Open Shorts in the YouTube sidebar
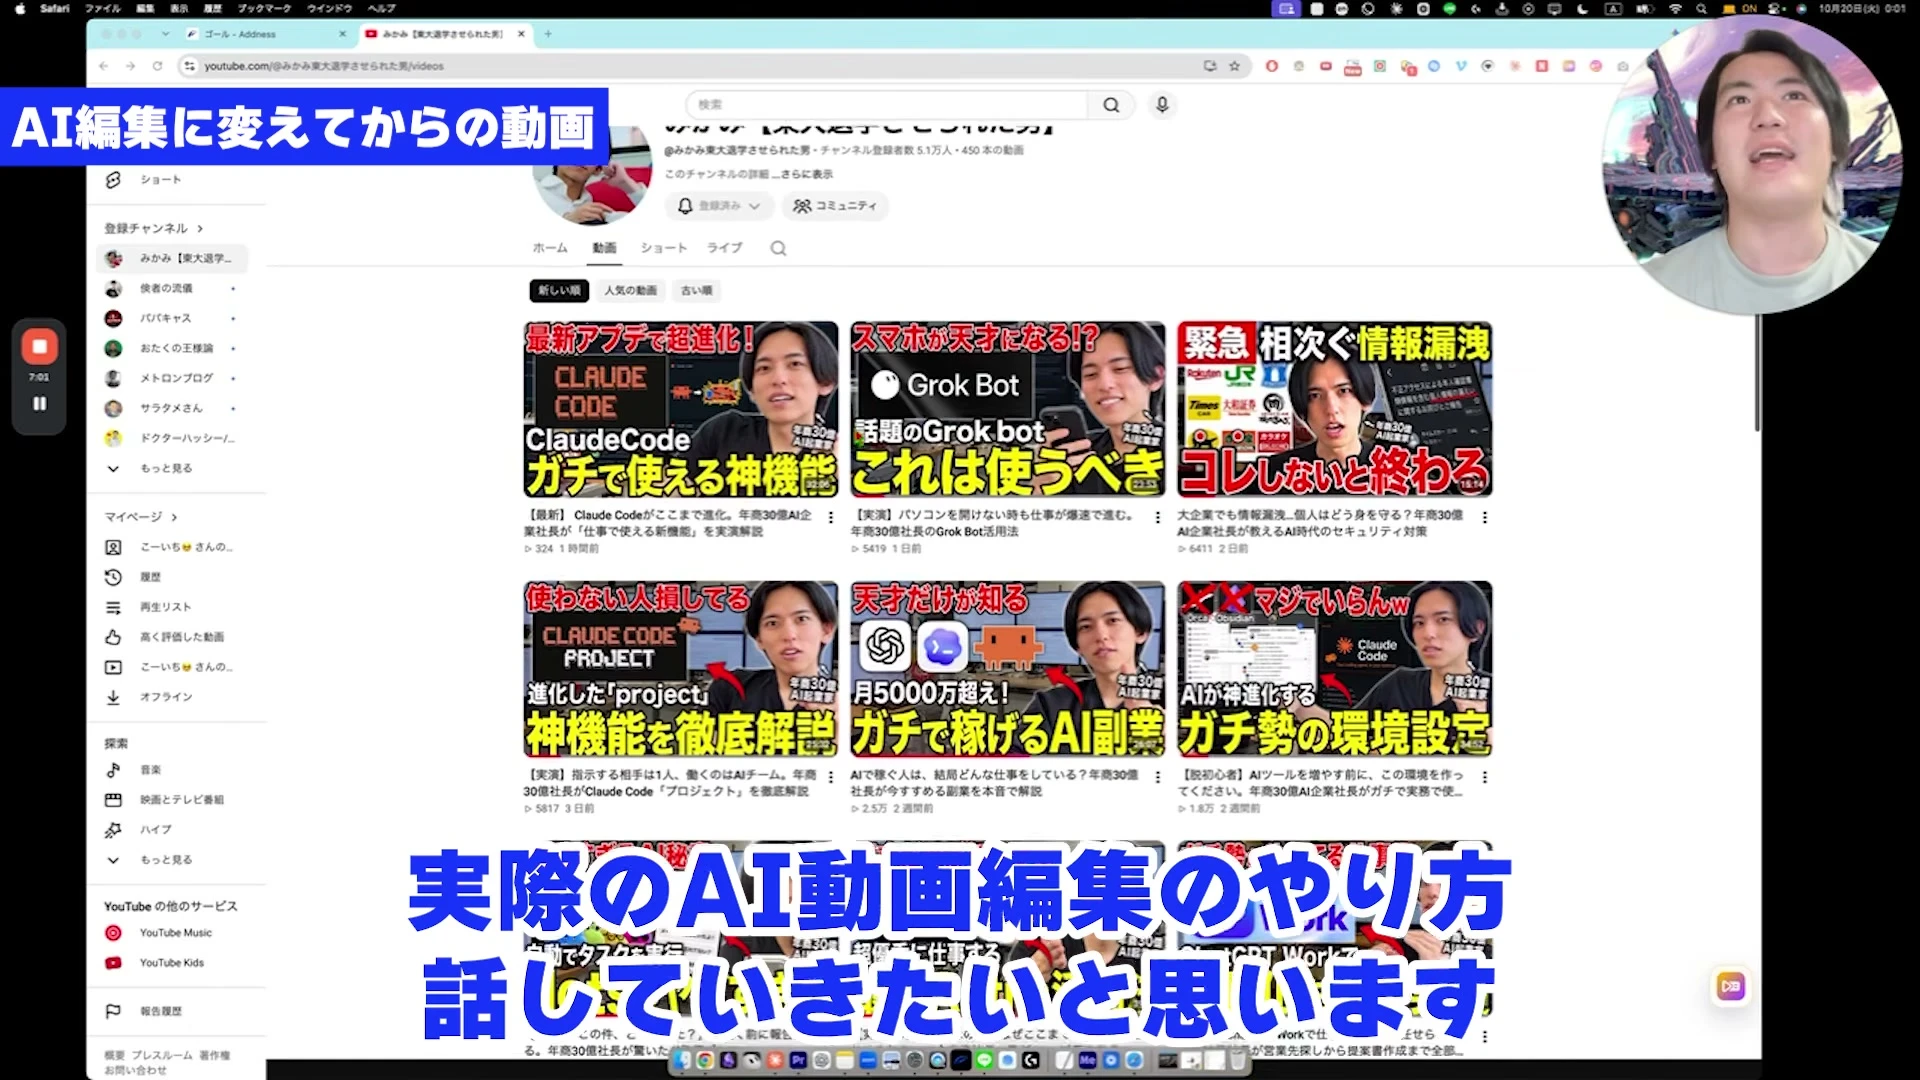This screenshot has height=1080, width=1920. click(160, 180)
